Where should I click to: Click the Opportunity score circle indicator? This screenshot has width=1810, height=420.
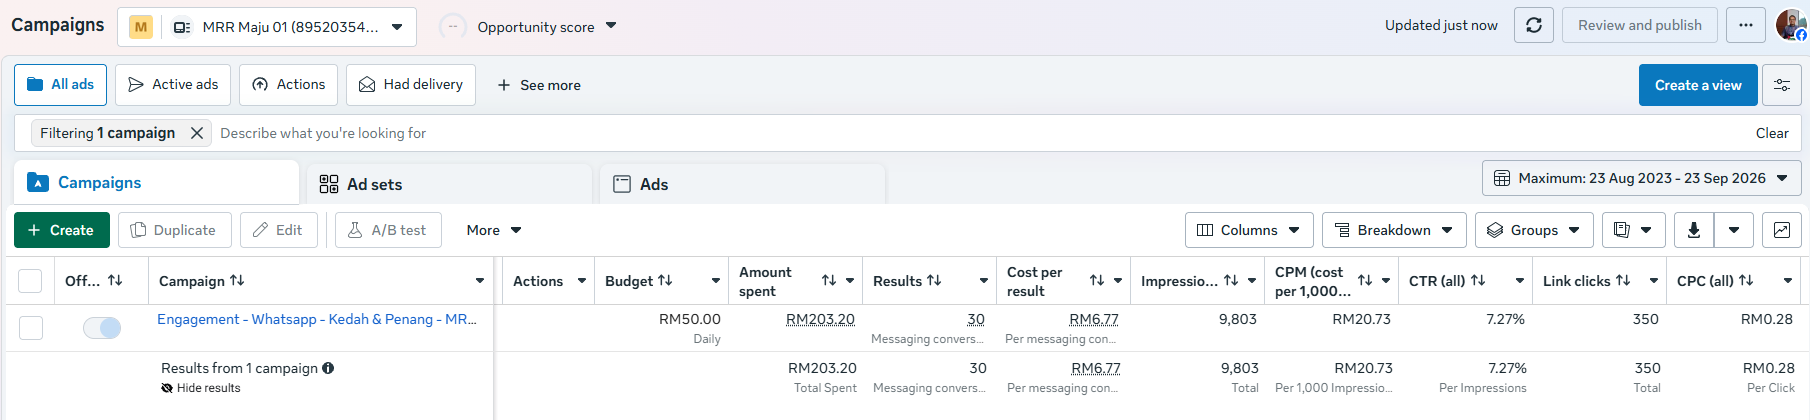[x=453, y=27]
